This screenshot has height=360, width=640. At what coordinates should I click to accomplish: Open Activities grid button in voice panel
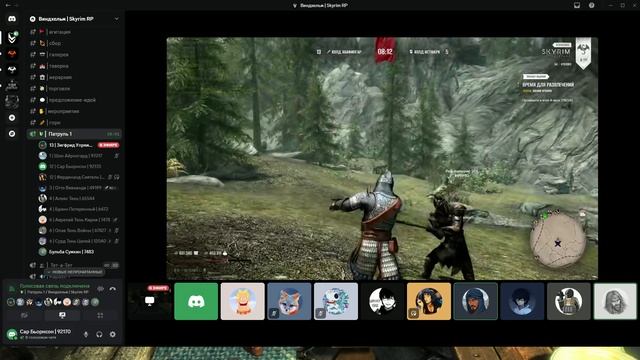pyautogui.click(x=100, y=315)
